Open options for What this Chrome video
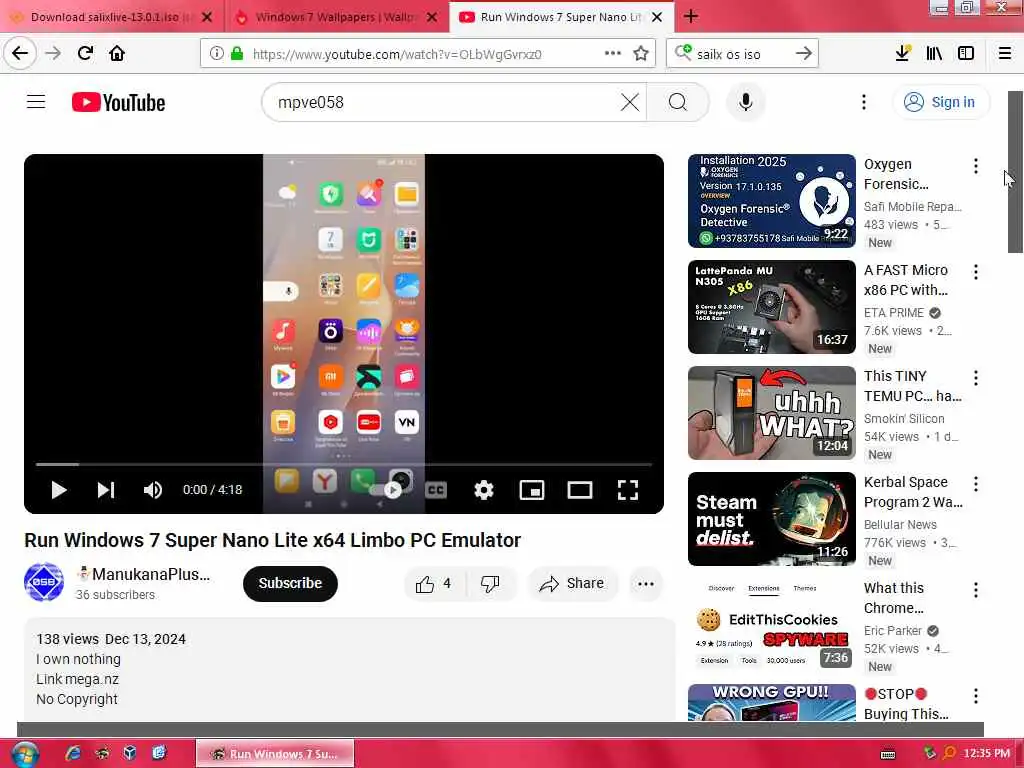Image resolution: width=1024 pixels, height=768 pixels. pyautogui.click(x=976, y=590)
